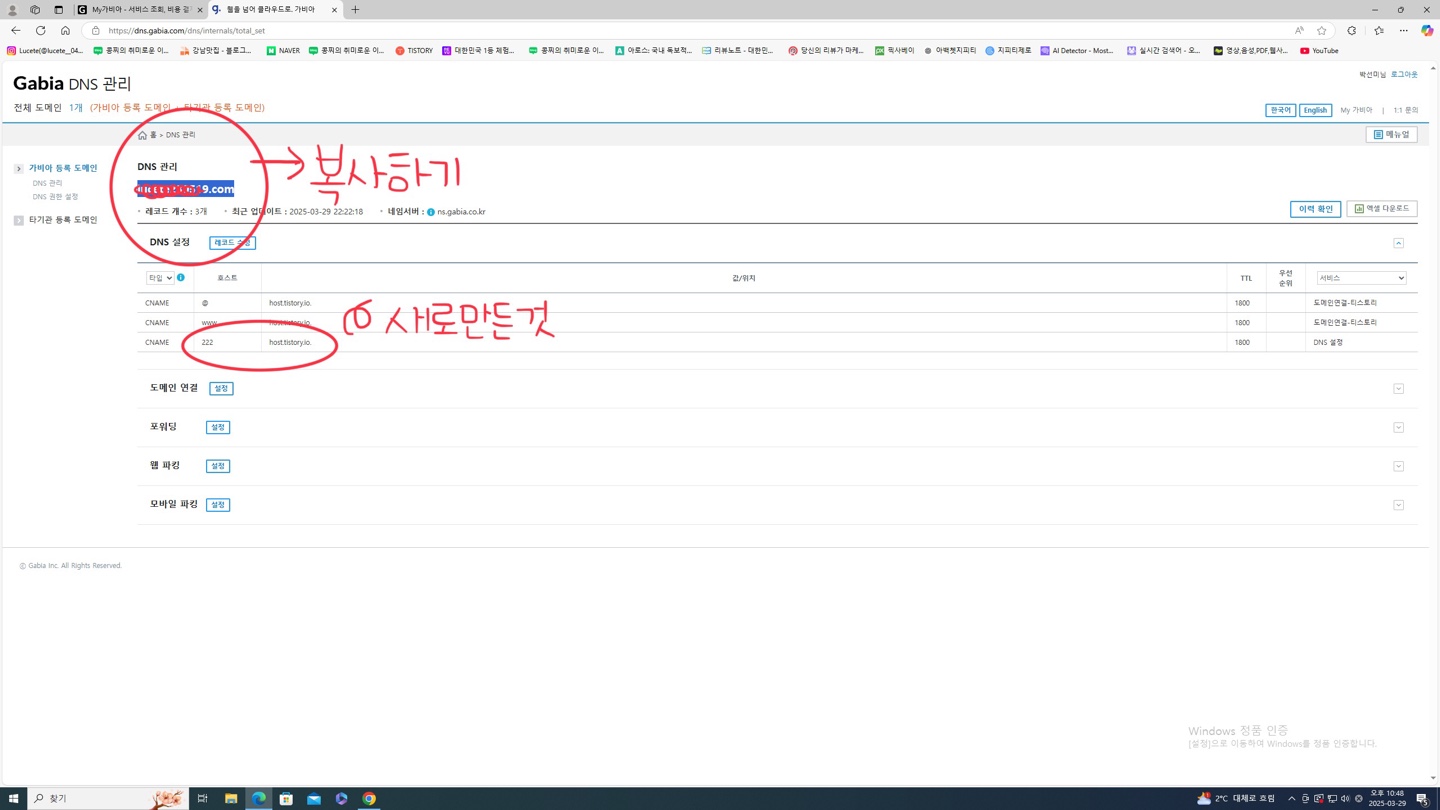The image size is (1440, 810).
Task: Open DNS 관리 in the left sidebar
Action: pyautogui.click(x=47, y=183)
